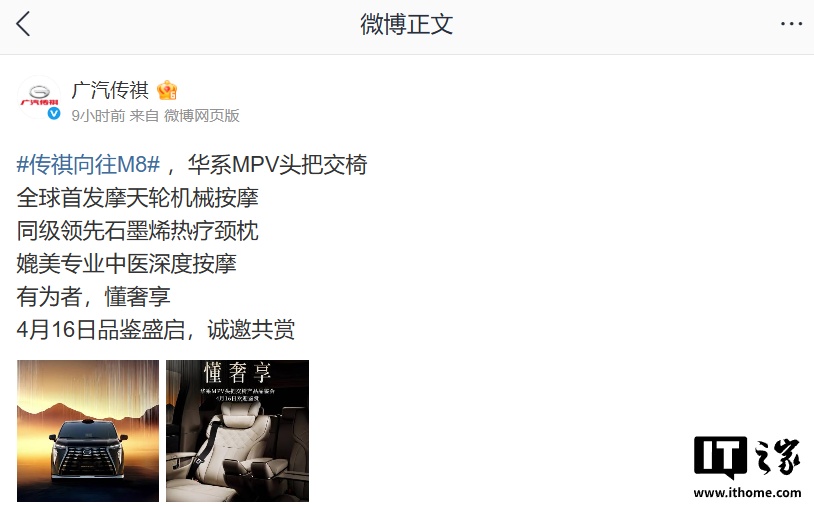Open the three-dot more options menu
Image resolution: width=814 pixels, height=508 pixels.
tap(791, 24)
